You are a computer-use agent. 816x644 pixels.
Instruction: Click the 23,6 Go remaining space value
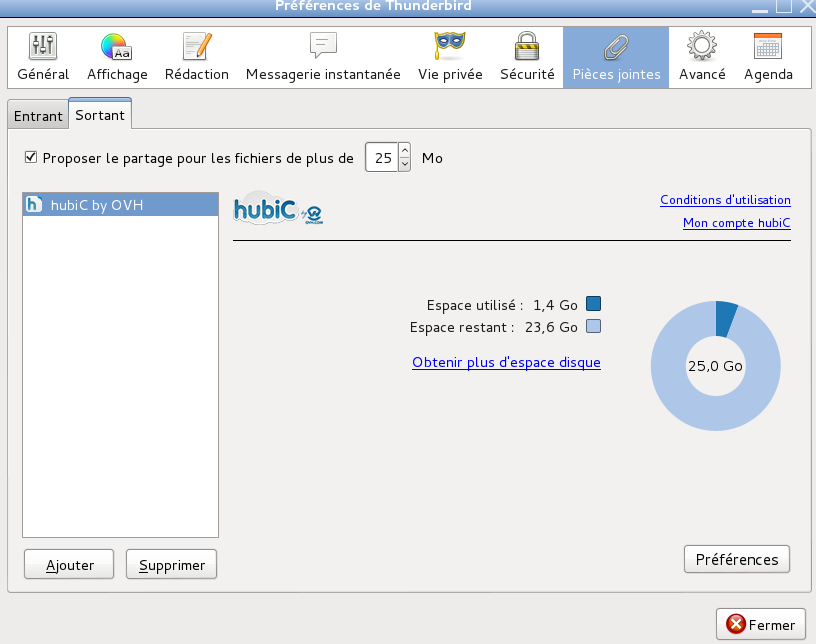point(551,327)
